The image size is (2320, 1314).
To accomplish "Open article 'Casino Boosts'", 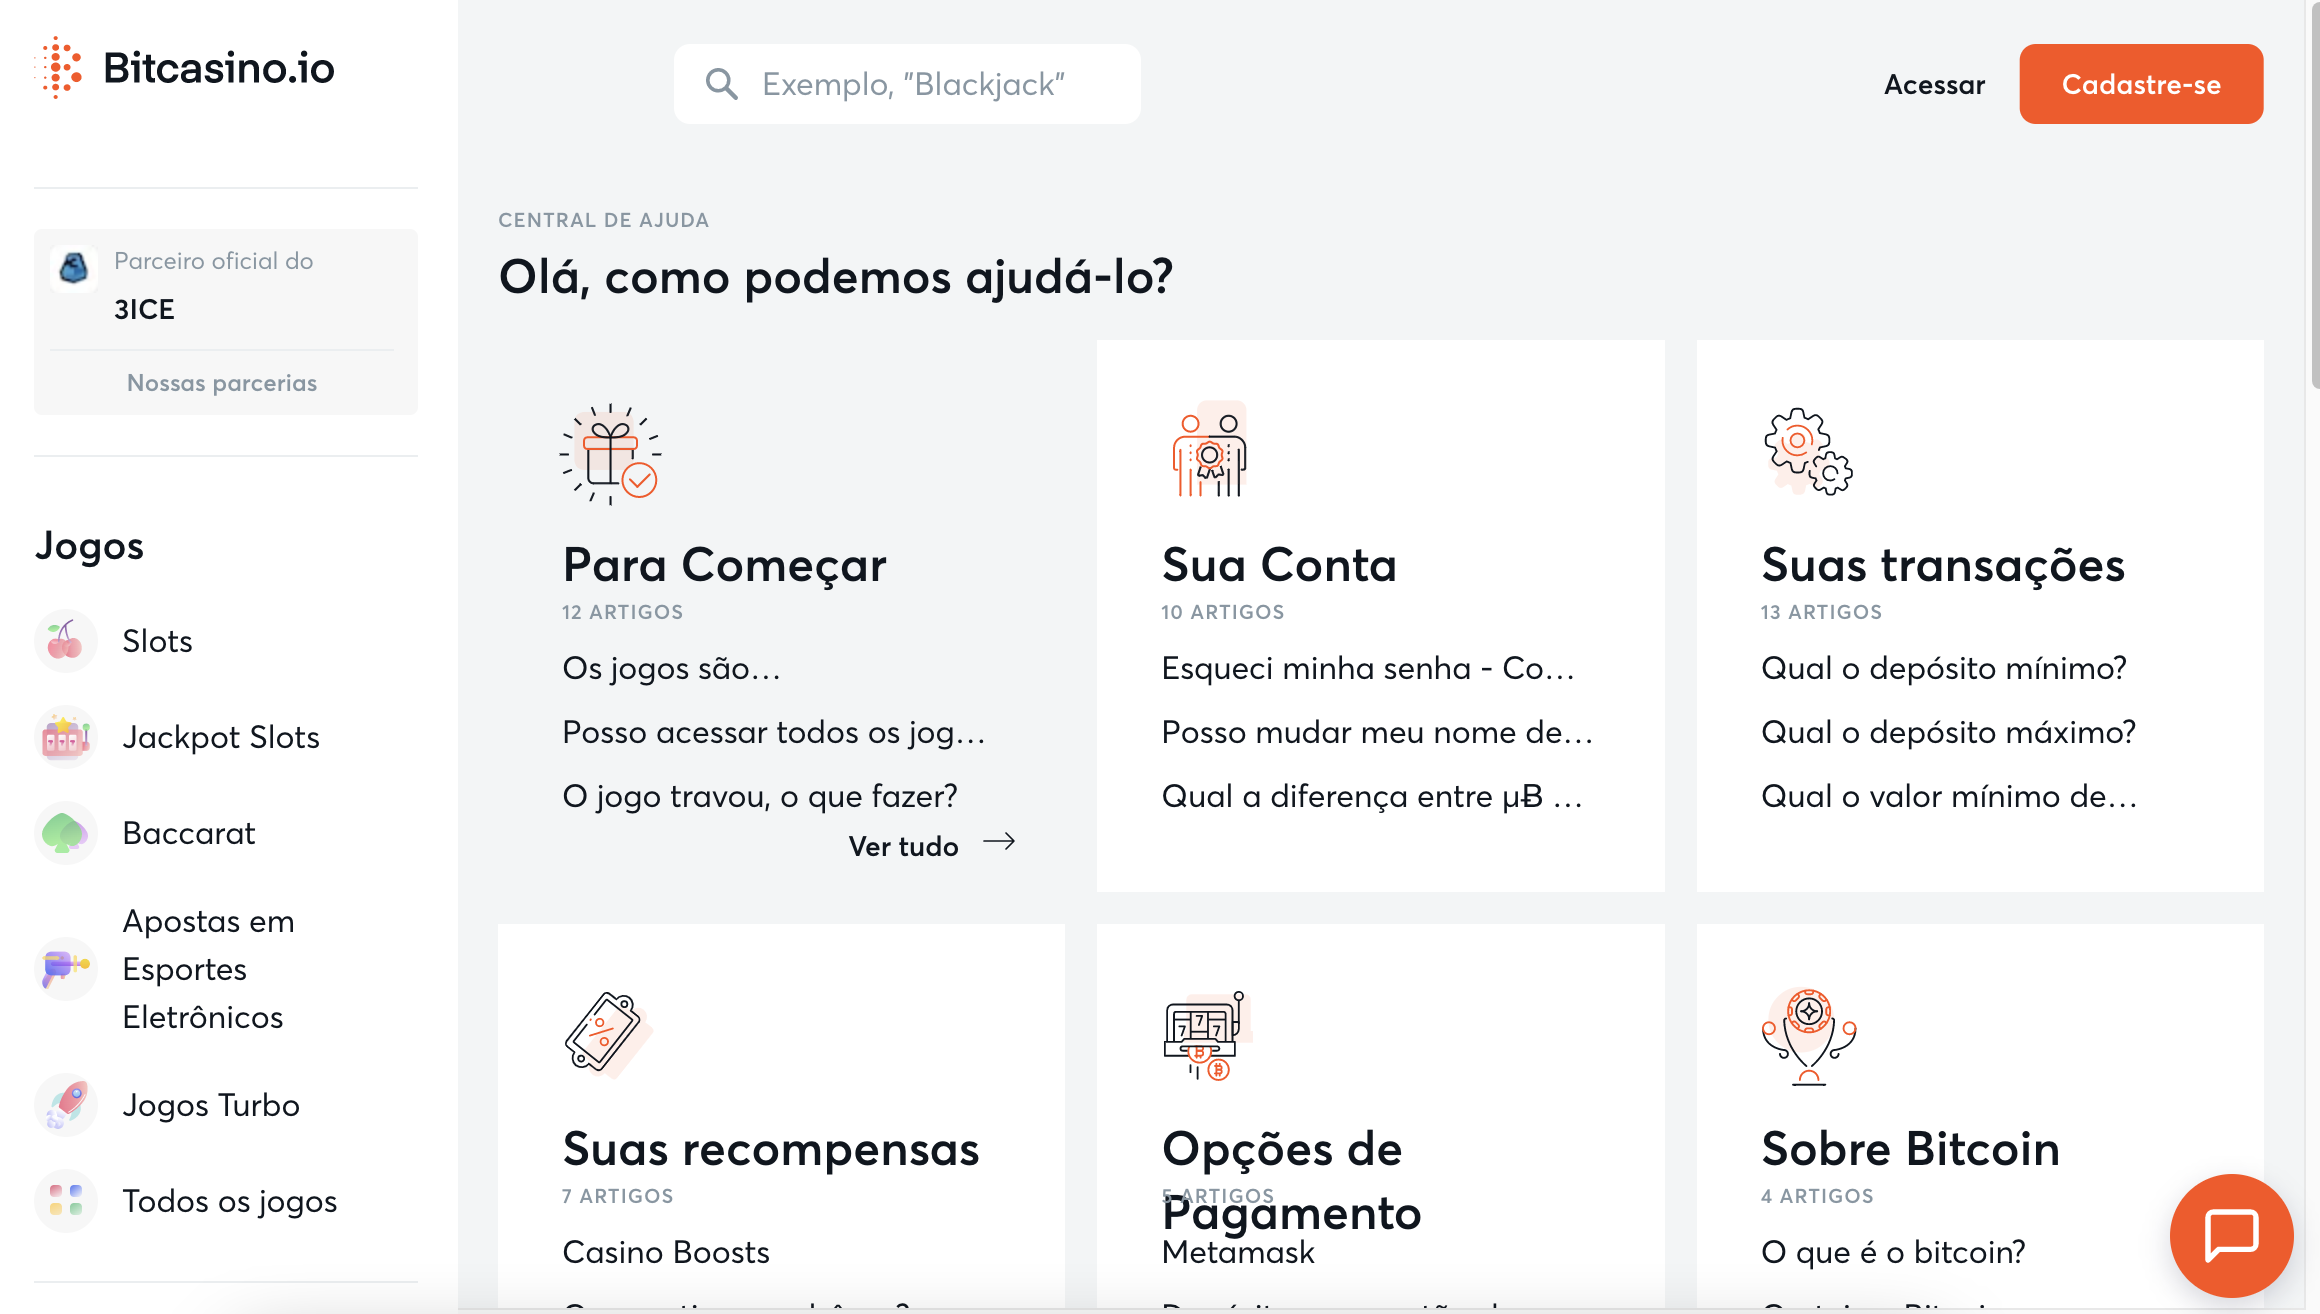I will [x=666, y=1252].
